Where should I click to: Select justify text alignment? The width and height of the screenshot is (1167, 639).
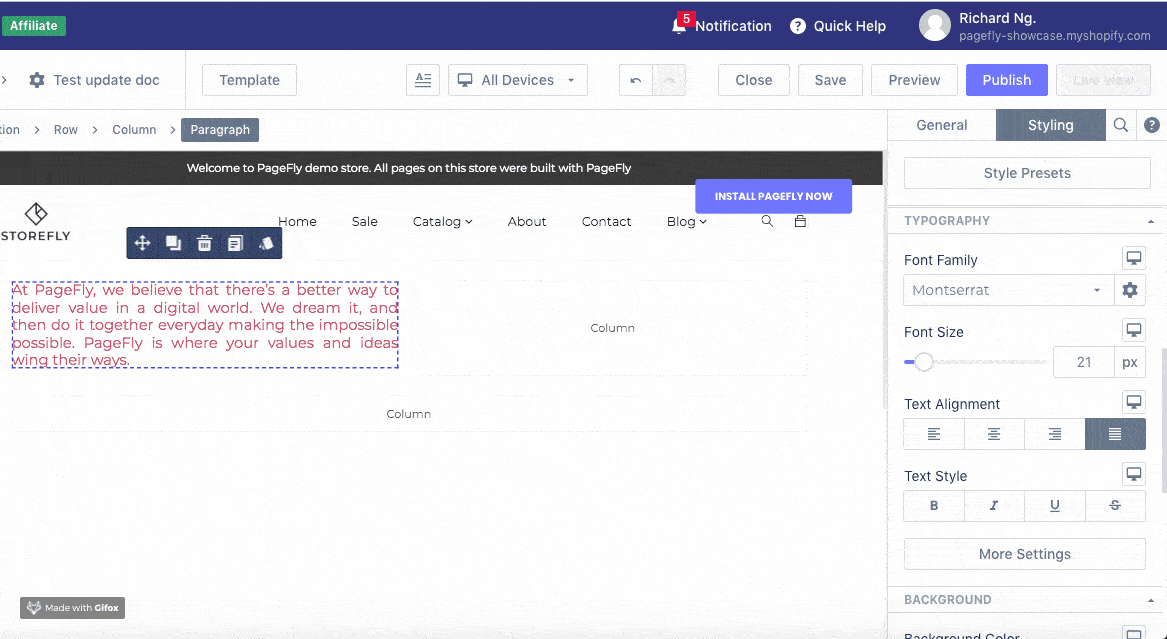(x=1115, y=434)
